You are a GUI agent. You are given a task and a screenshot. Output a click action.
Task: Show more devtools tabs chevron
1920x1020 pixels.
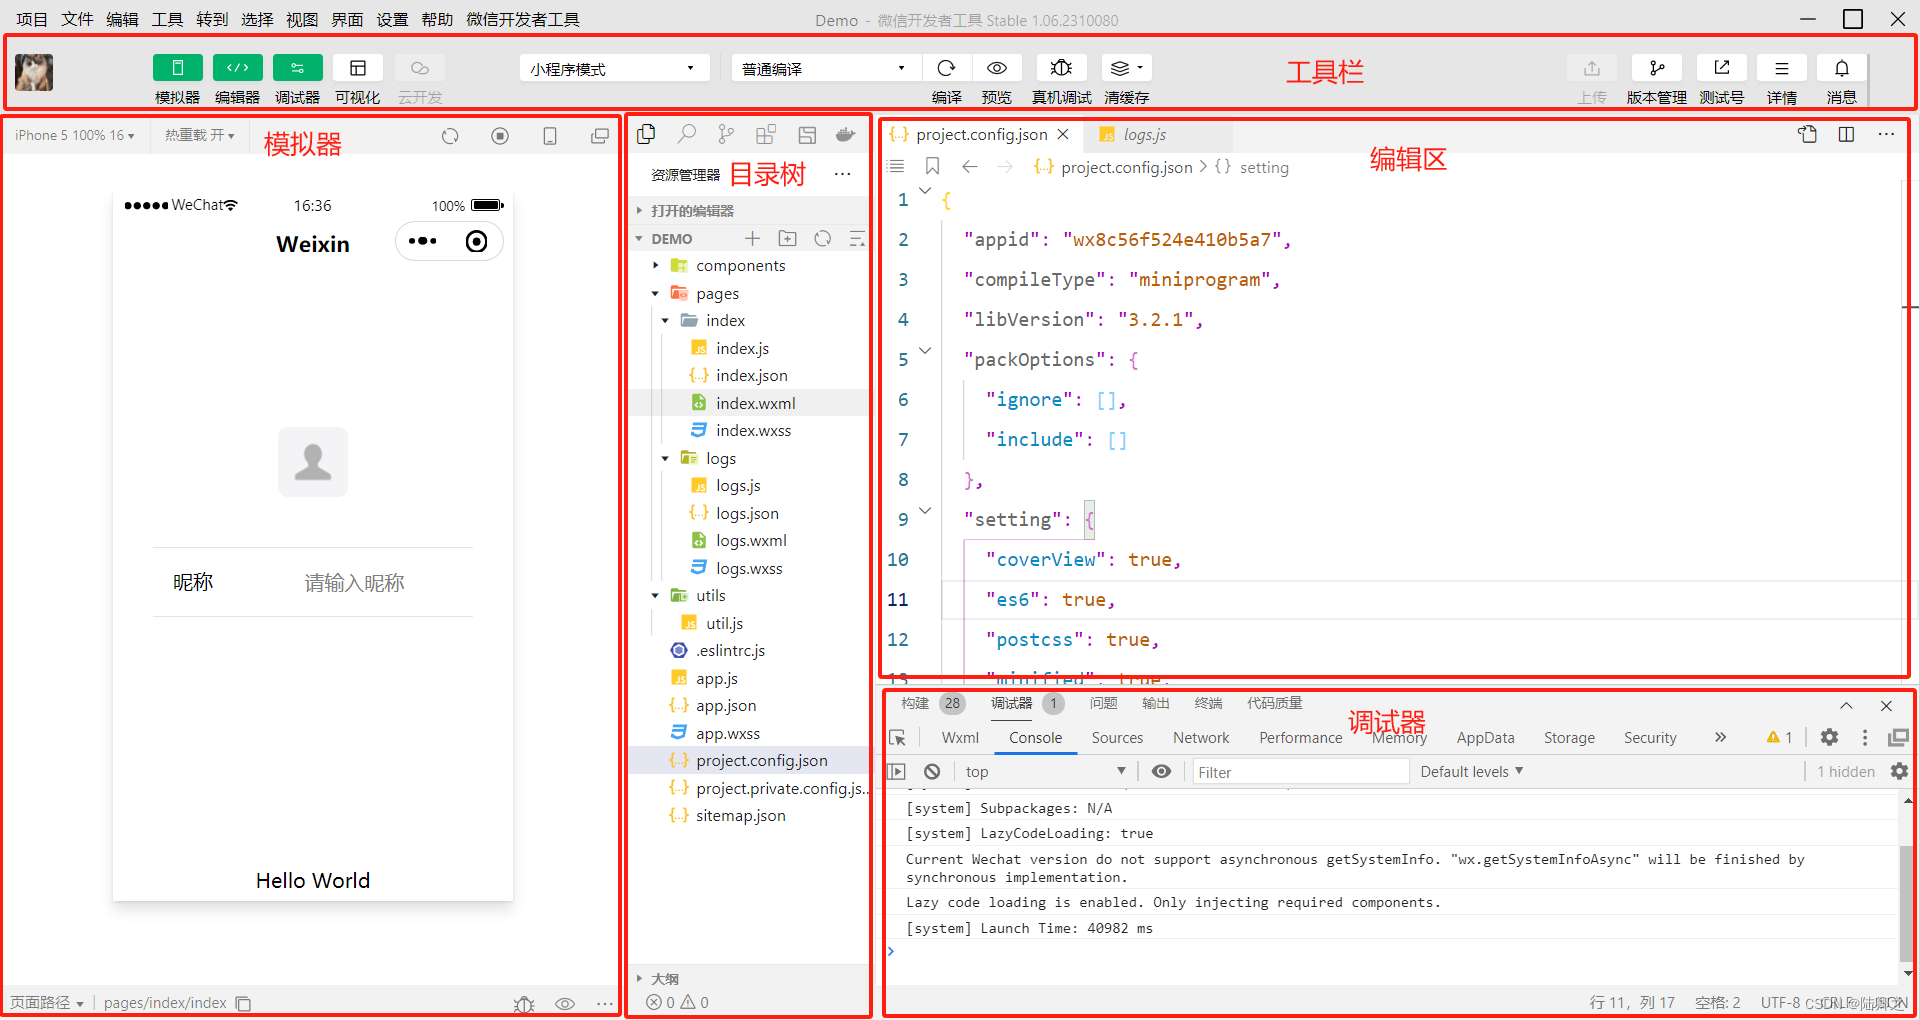coord(1720,737)
